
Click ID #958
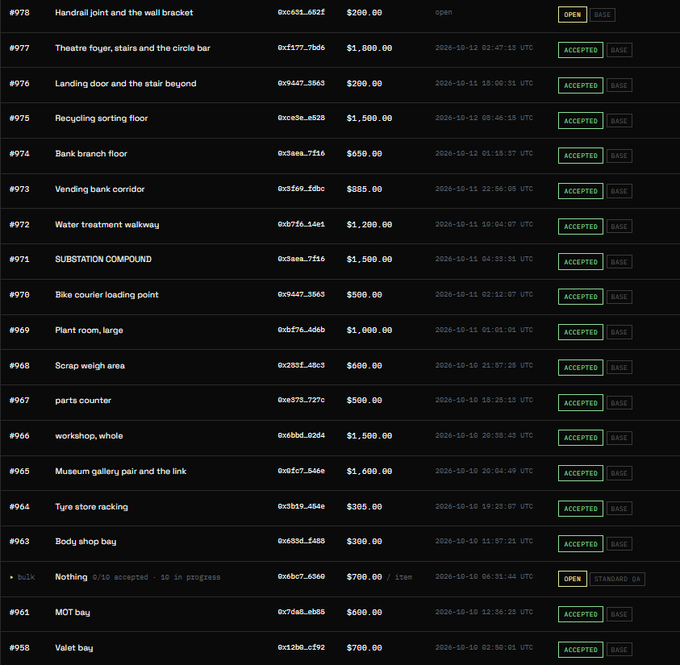coord(20,648)
